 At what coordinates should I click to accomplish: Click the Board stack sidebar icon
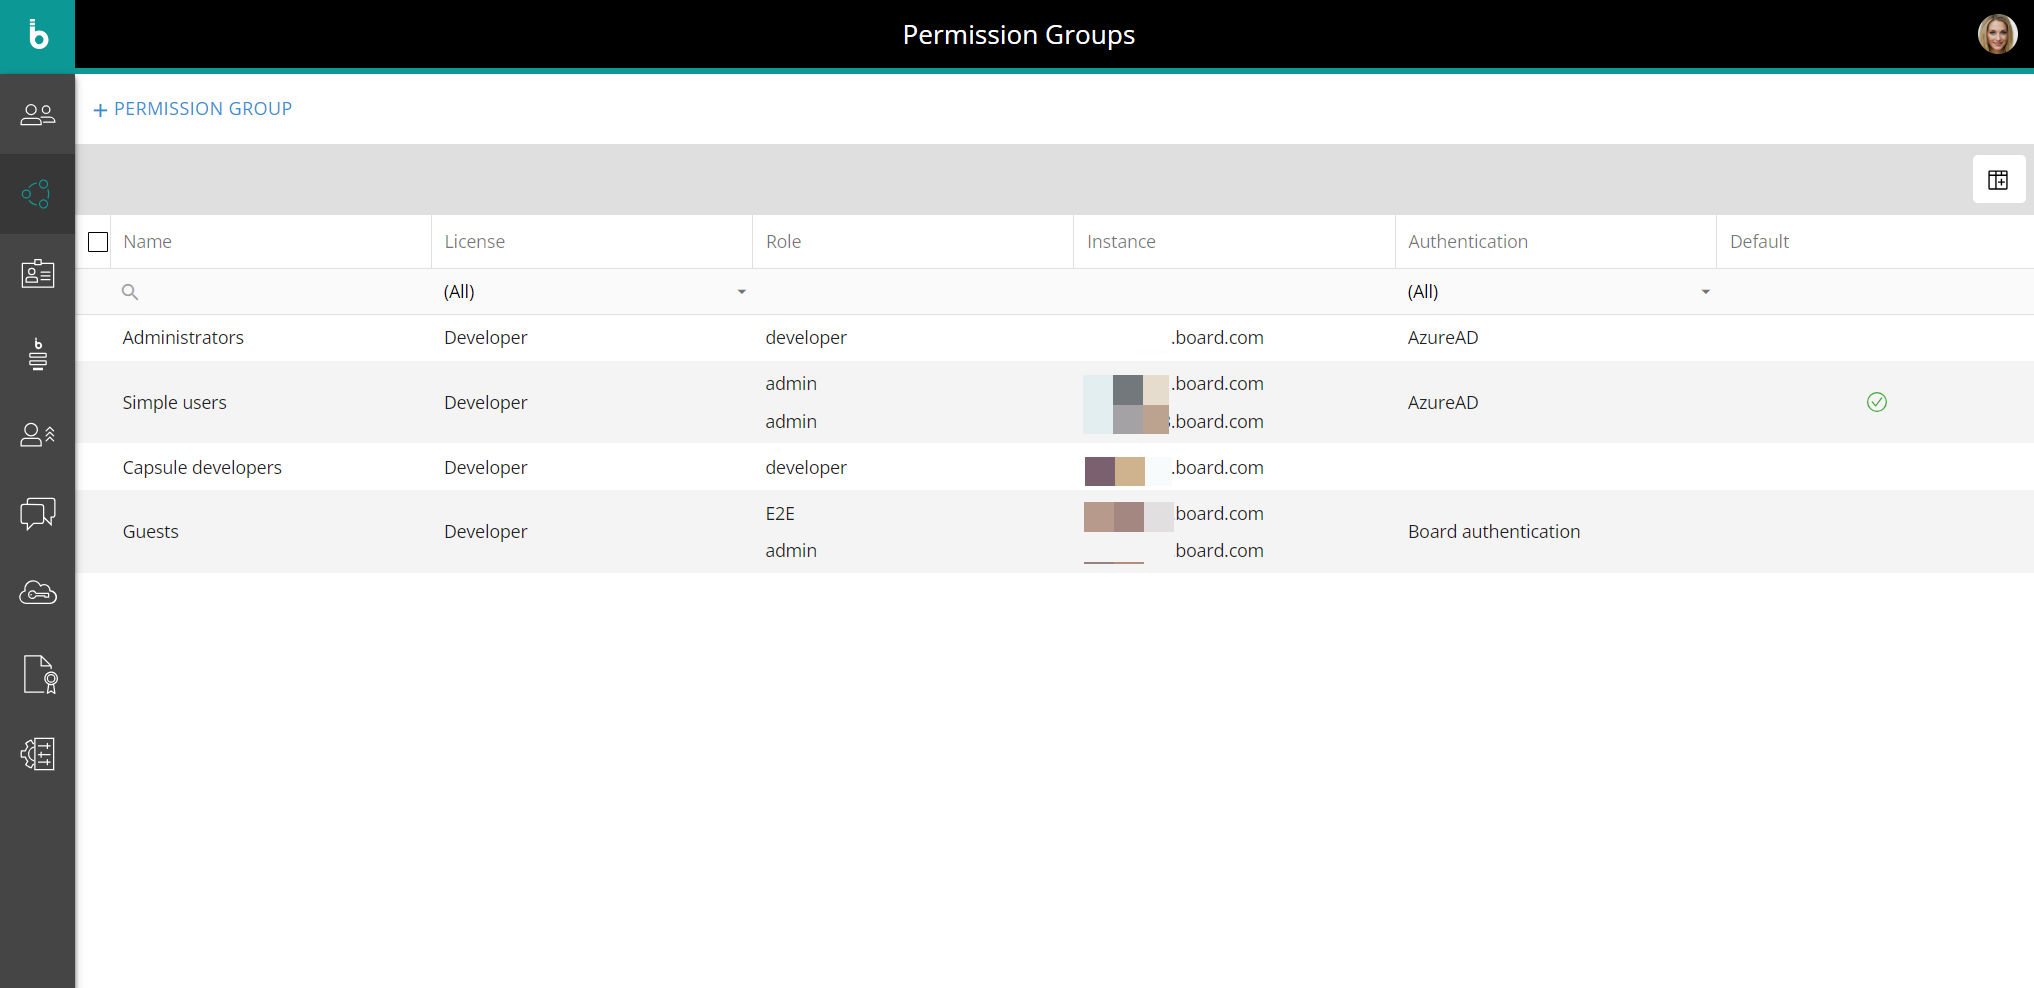(x=38, y=354)
